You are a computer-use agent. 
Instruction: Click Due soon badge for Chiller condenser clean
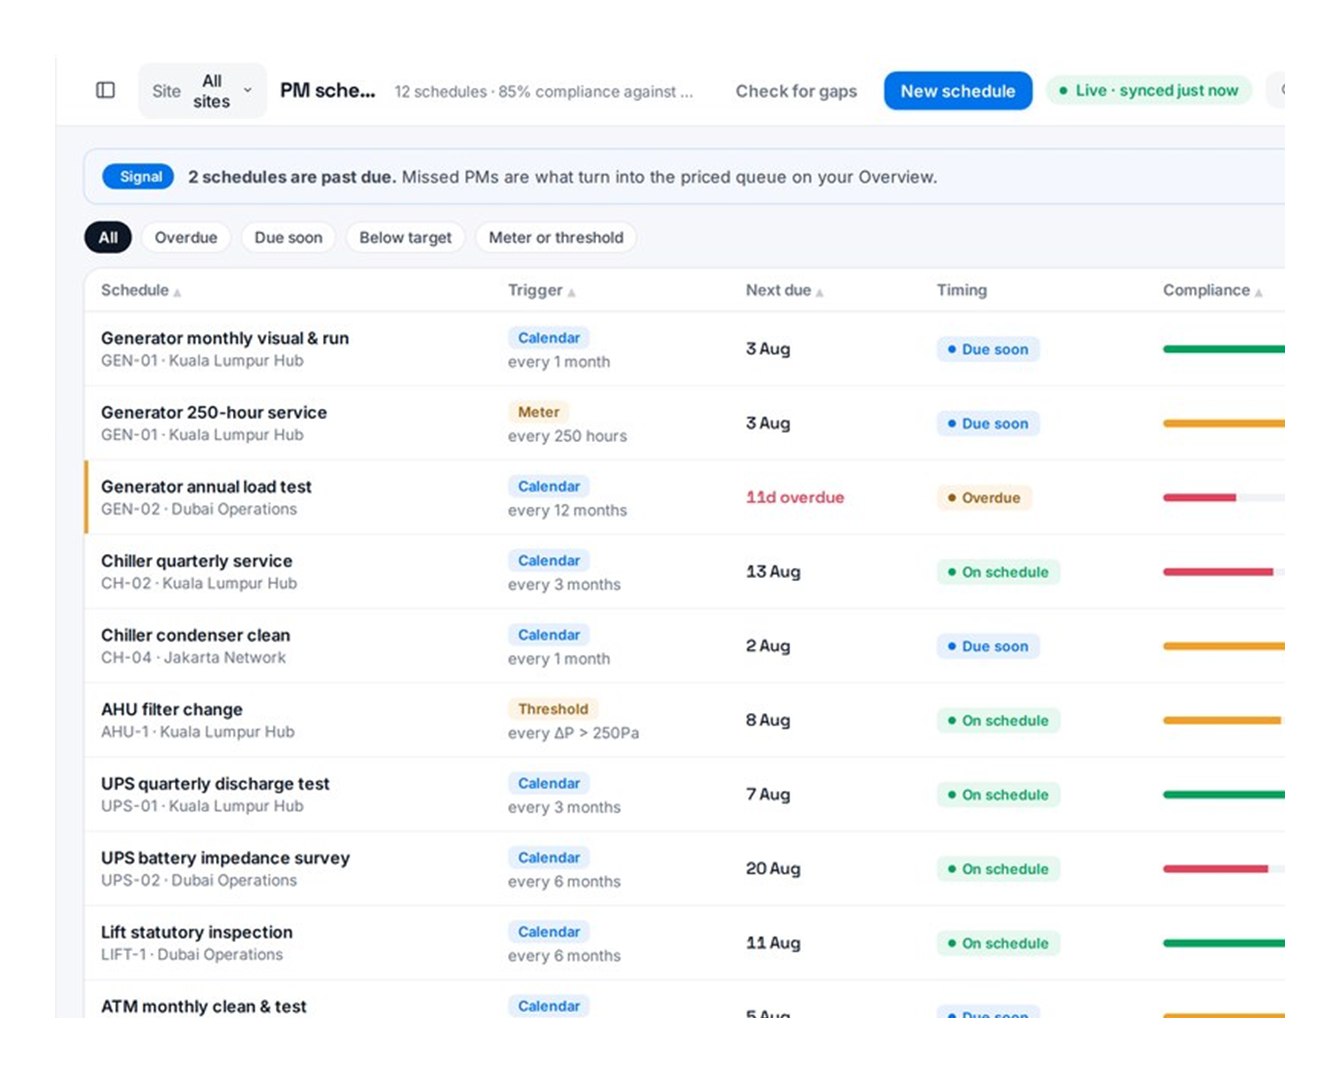tap(988, 646)
